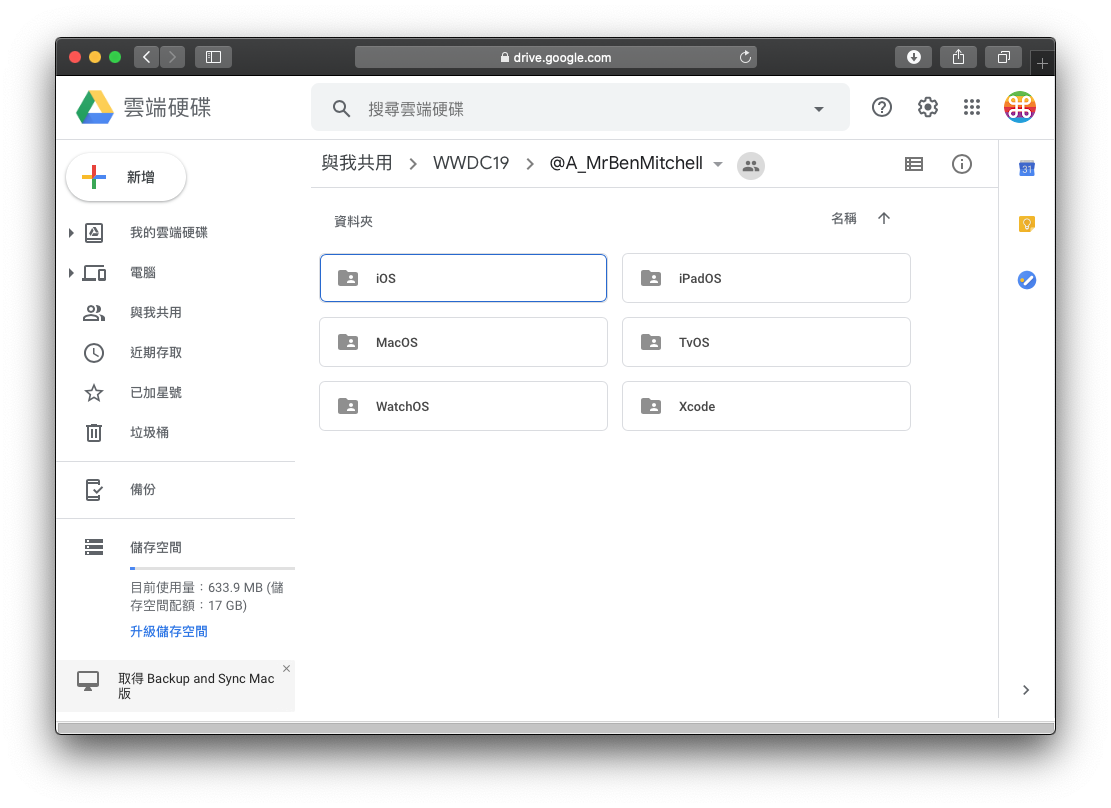The height and width of the screenshot is (808, 1111).
Task: Show Safari tab overview
Action: click(1003, 57)
